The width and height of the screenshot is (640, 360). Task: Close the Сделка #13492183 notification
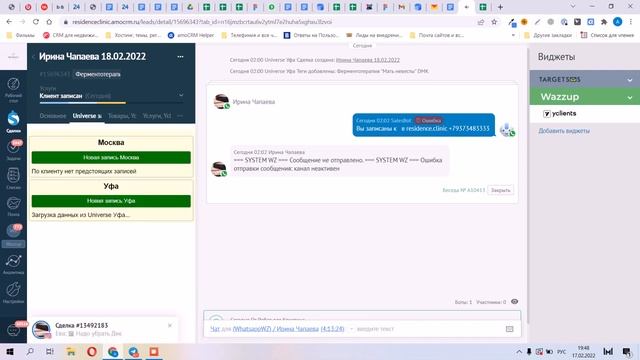170,325
